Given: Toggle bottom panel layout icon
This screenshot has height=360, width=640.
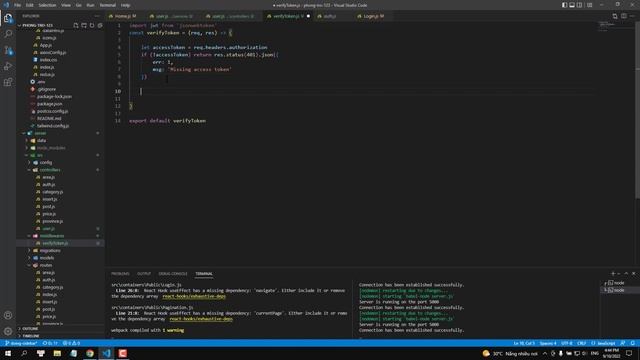Looking at the screenshot, I should pyautogui.click(x=572, y=5).
